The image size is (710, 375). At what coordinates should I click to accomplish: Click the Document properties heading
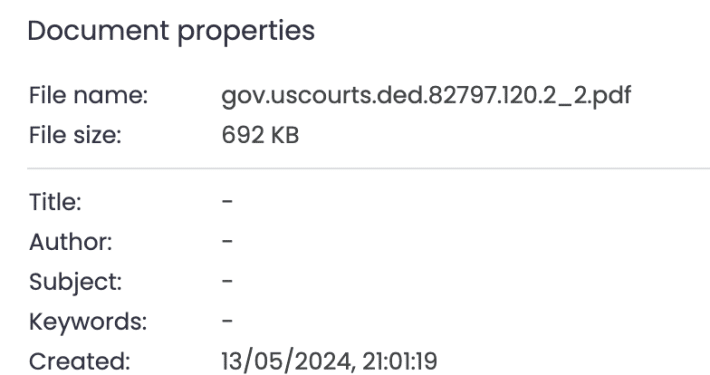[x=171, y=32]
